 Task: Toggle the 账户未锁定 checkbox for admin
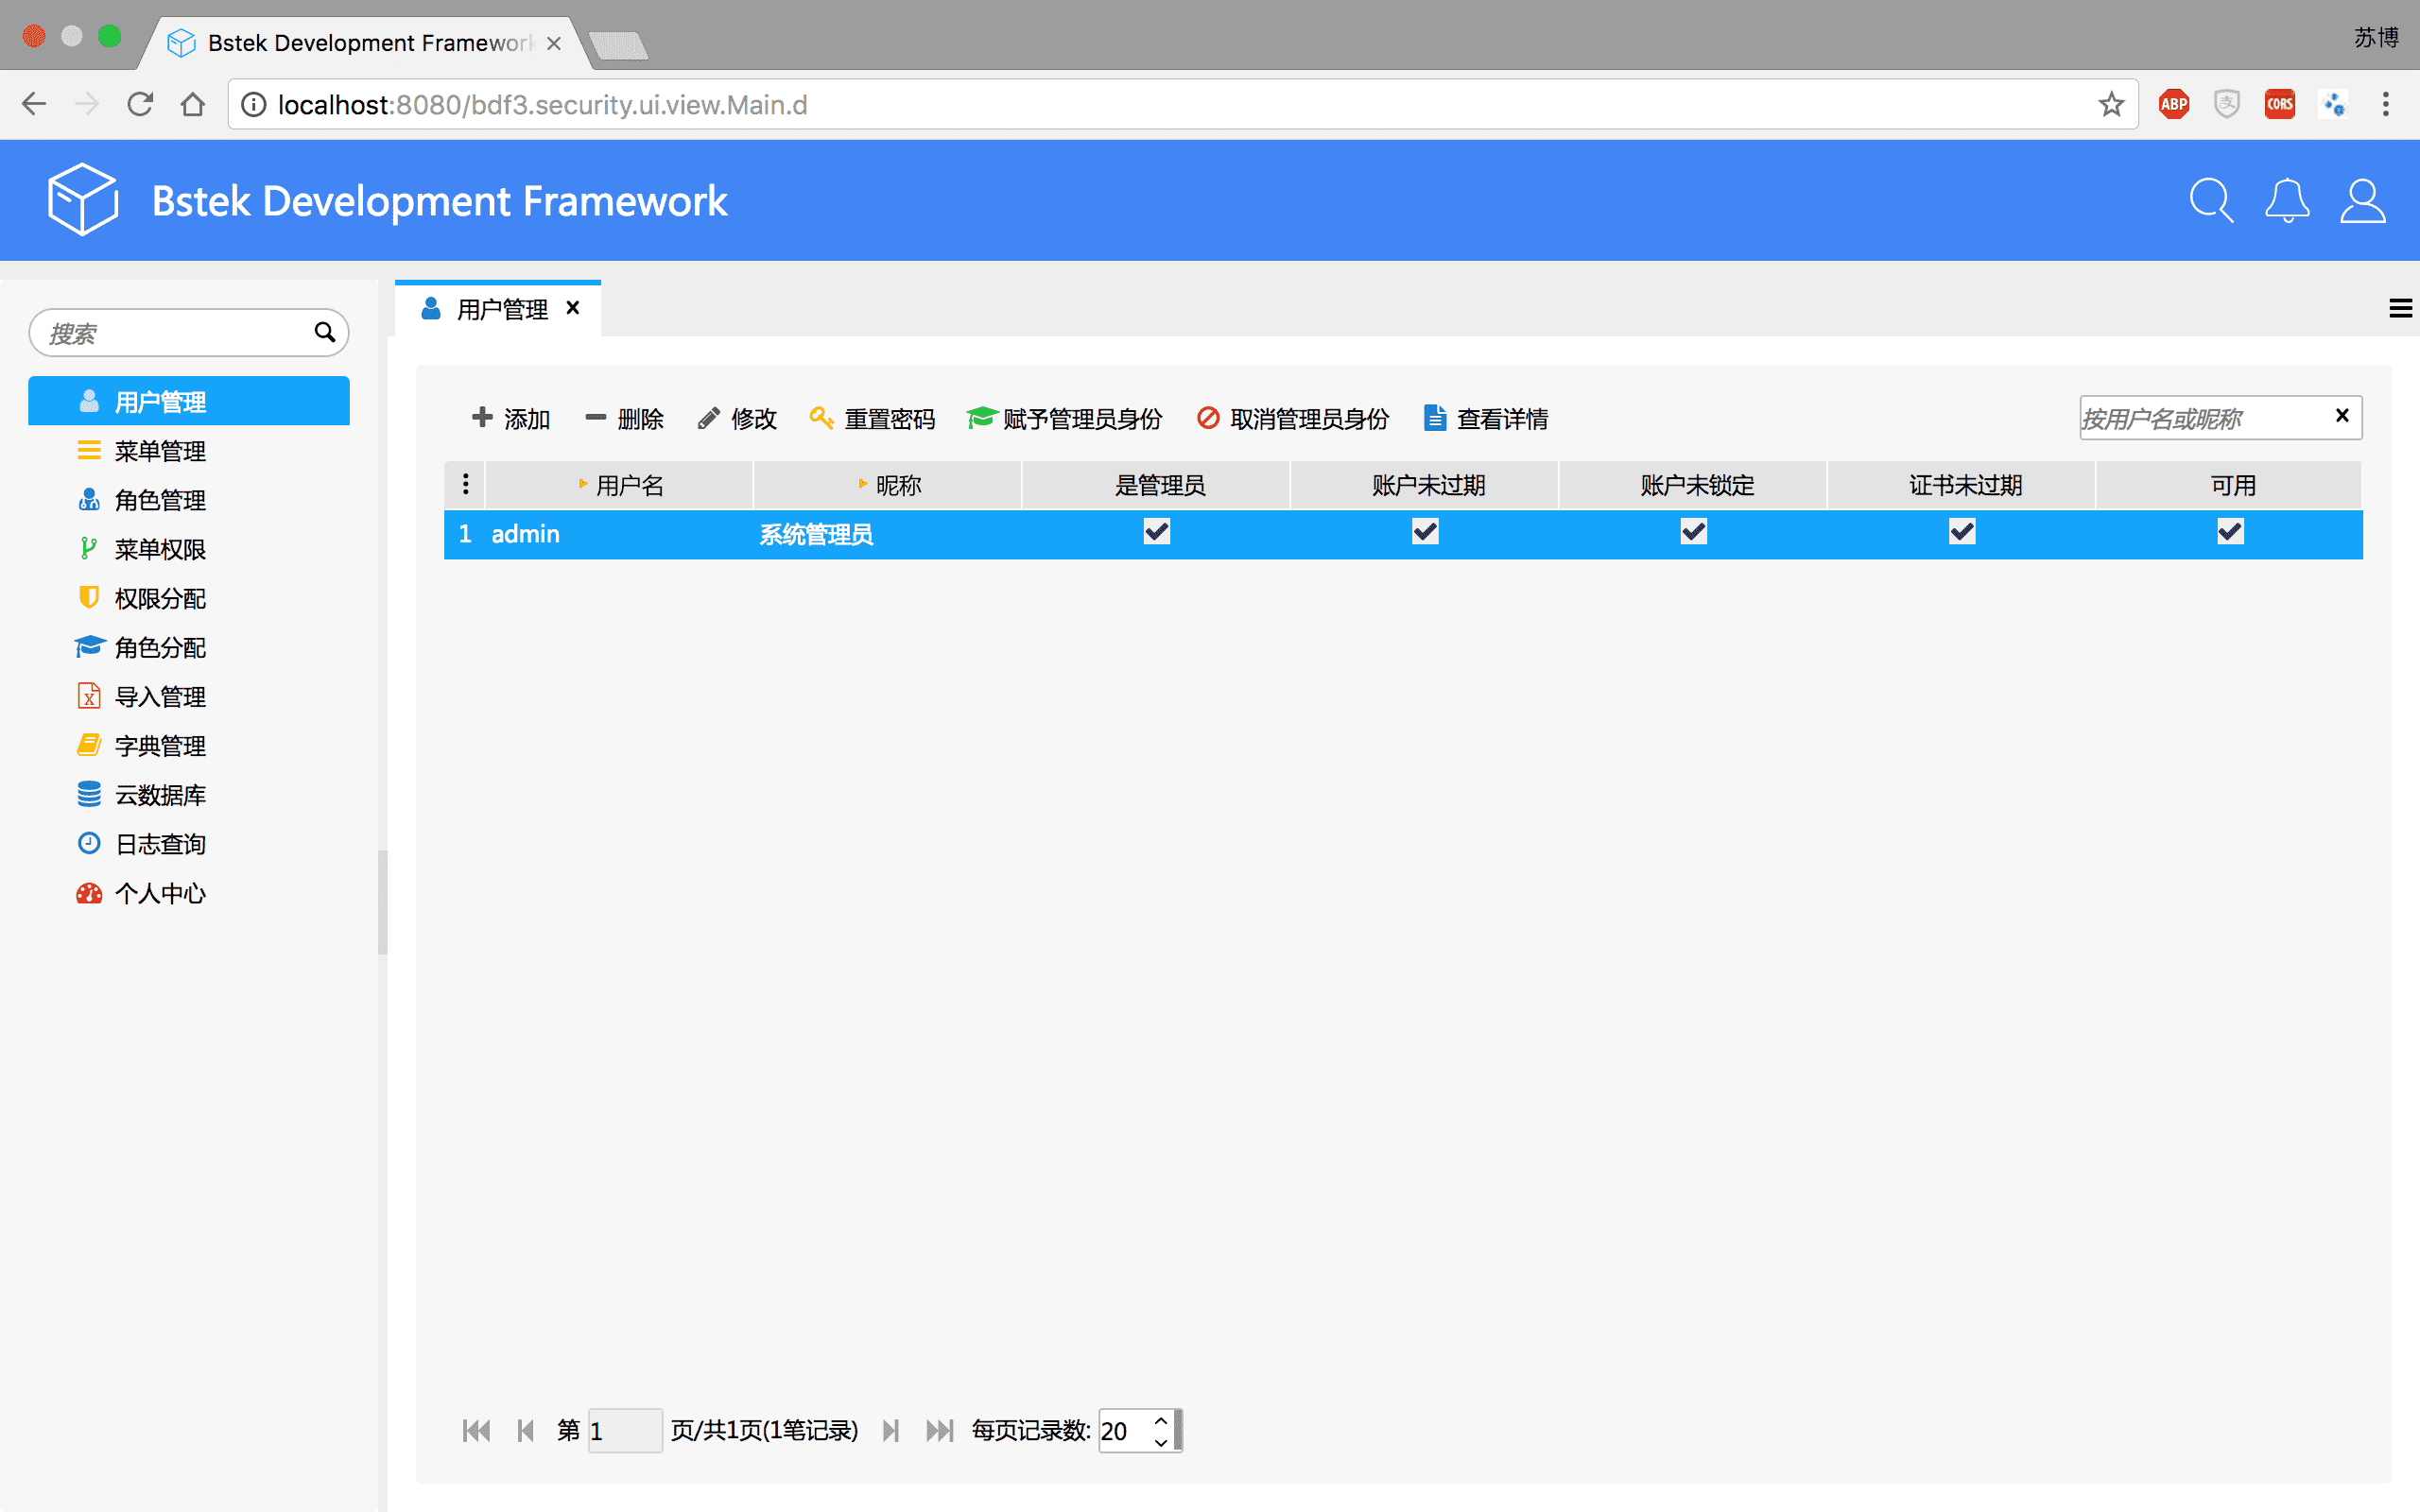pyautogui.click(x=1693, y=532)
